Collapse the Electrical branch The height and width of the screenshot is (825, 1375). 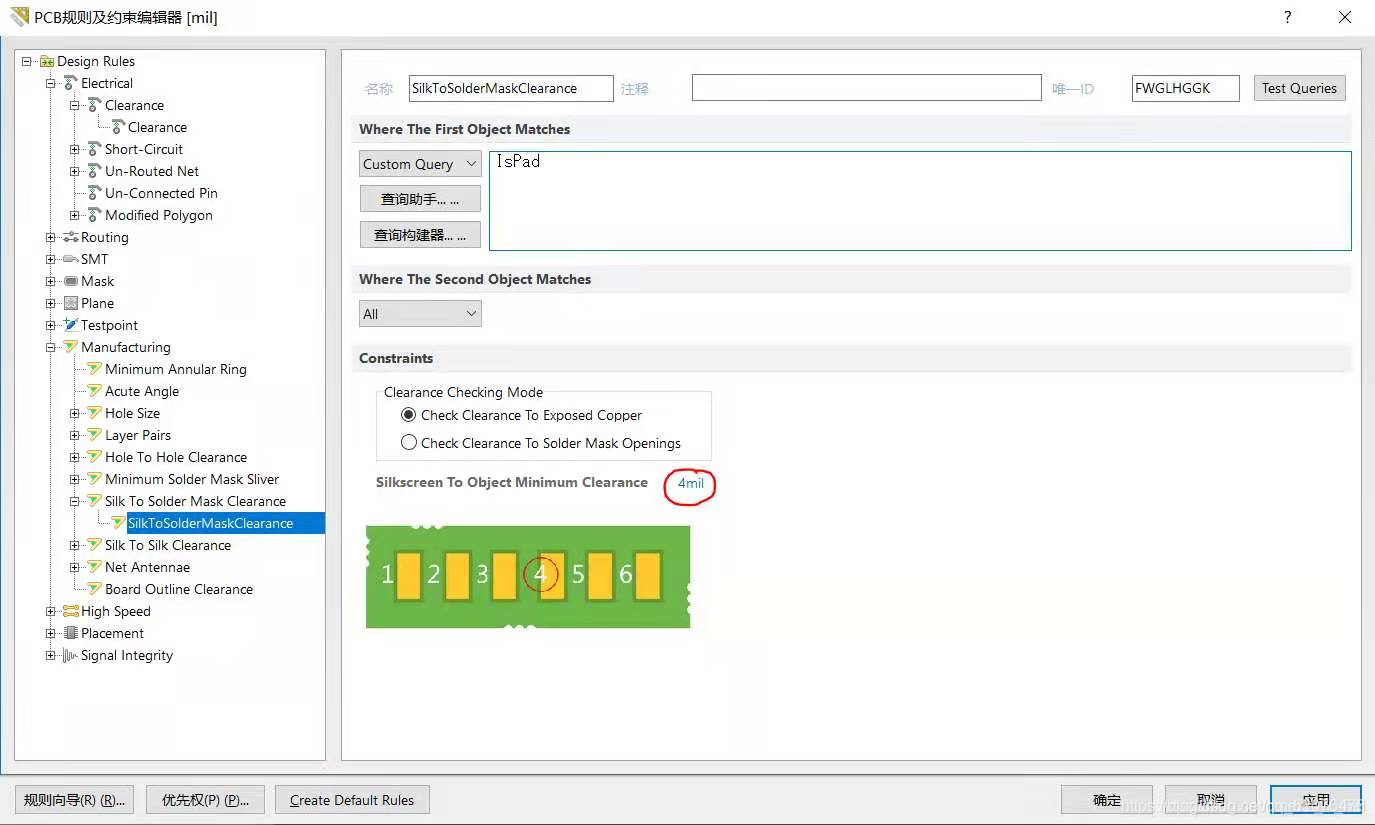click(51, 83)
